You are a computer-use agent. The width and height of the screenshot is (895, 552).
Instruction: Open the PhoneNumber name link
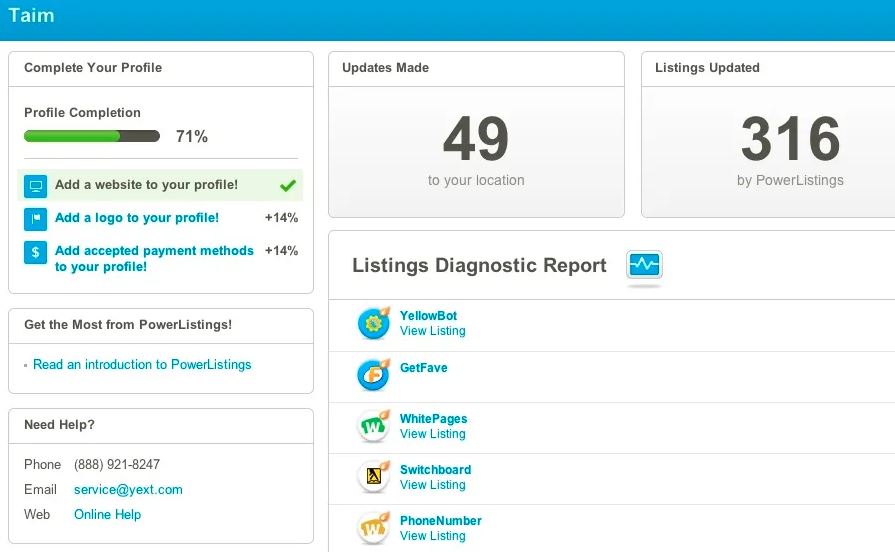441,521
